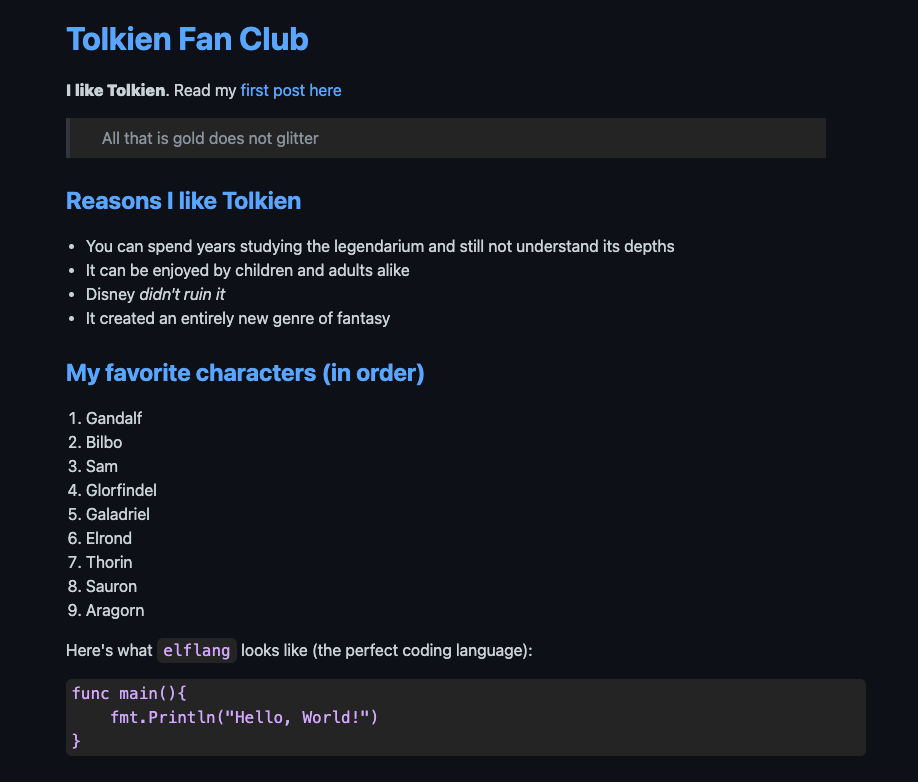This screenshot has height=782, width=918.
Task: Click Galadriel list item
Action: pyautogui.click(x=118, y=515)
